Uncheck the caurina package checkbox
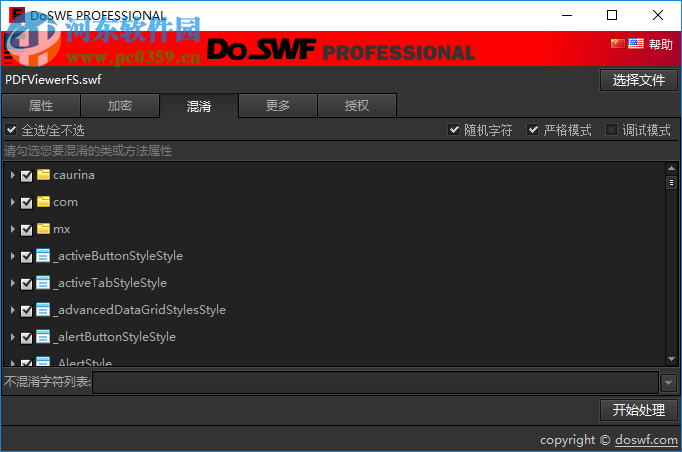682x452 pixels. (27, 176)
